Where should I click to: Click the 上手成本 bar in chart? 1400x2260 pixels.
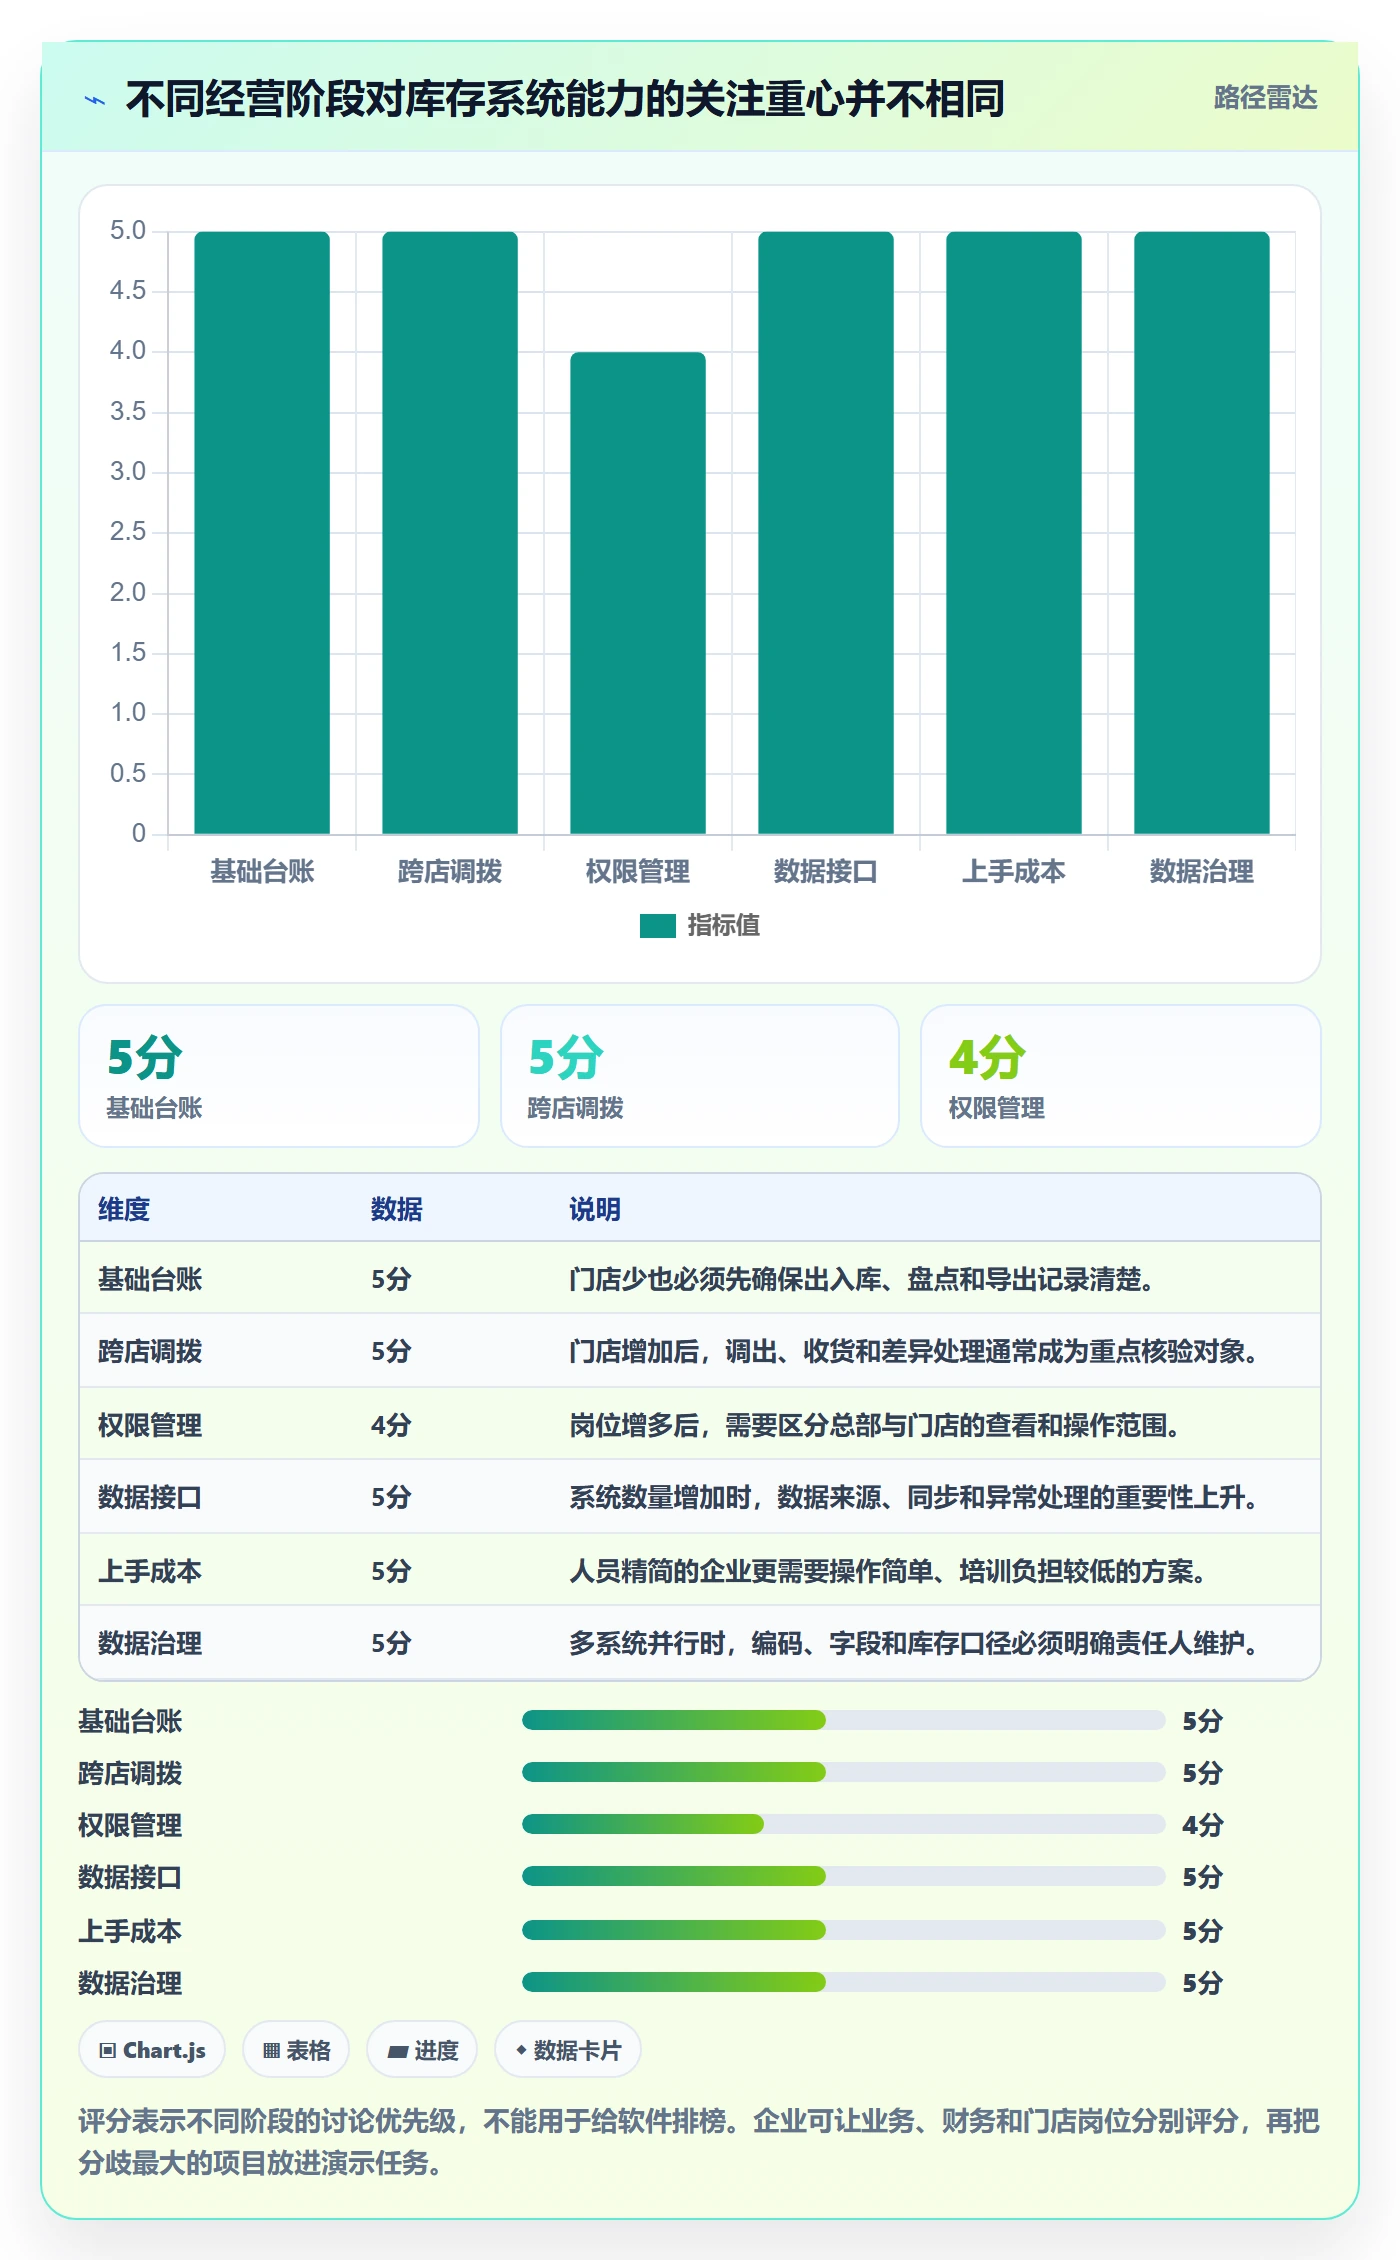(1014, 532)
